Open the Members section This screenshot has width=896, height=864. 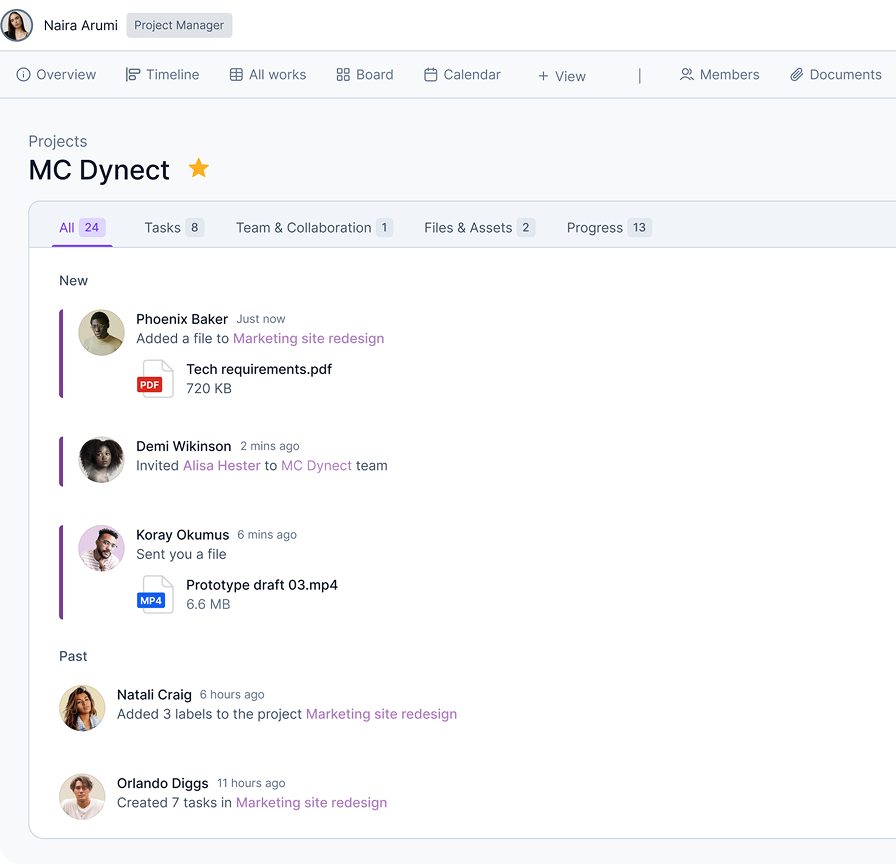coord(720,75)
